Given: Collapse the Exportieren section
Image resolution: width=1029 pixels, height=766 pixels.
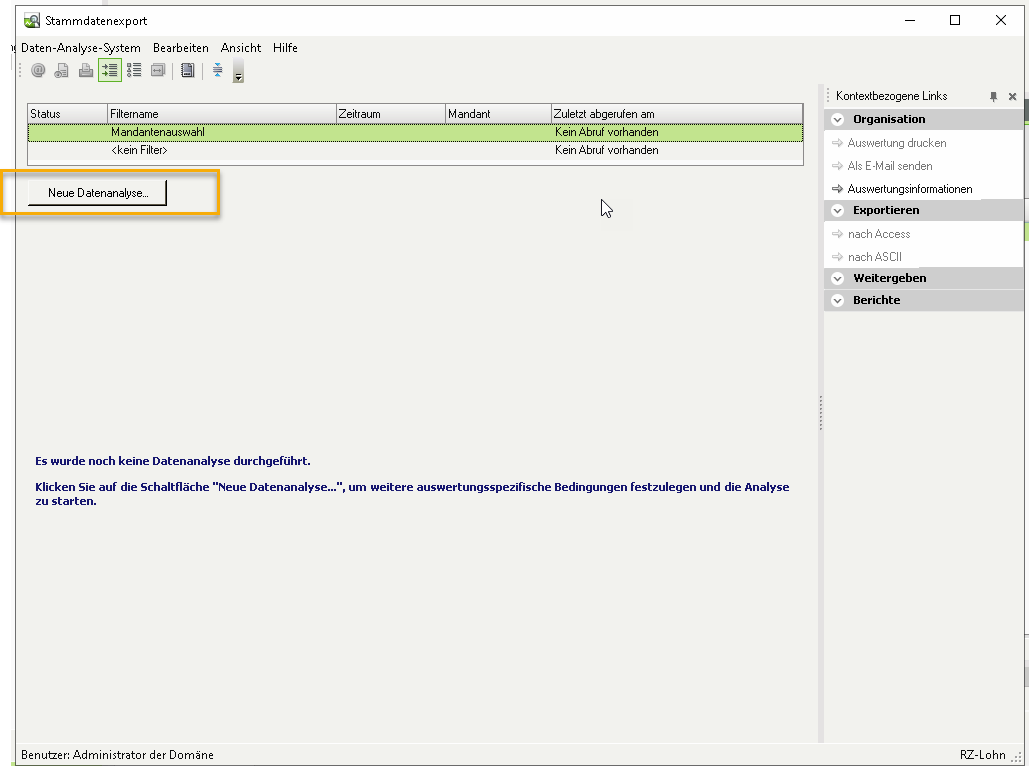Looking at the screenshot, I should point(838,210).
